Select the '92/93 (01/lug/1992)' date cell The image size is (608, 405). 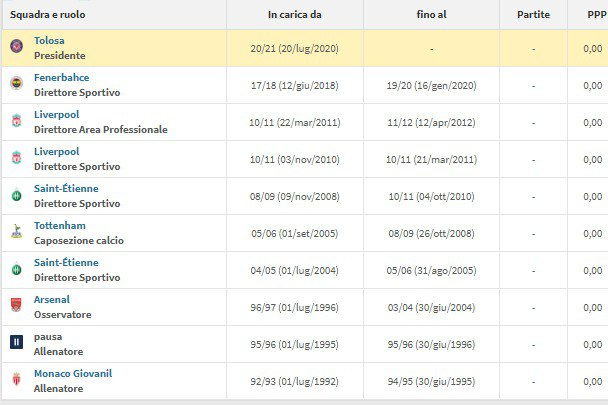pyautogui.click(x=294, y=382)
